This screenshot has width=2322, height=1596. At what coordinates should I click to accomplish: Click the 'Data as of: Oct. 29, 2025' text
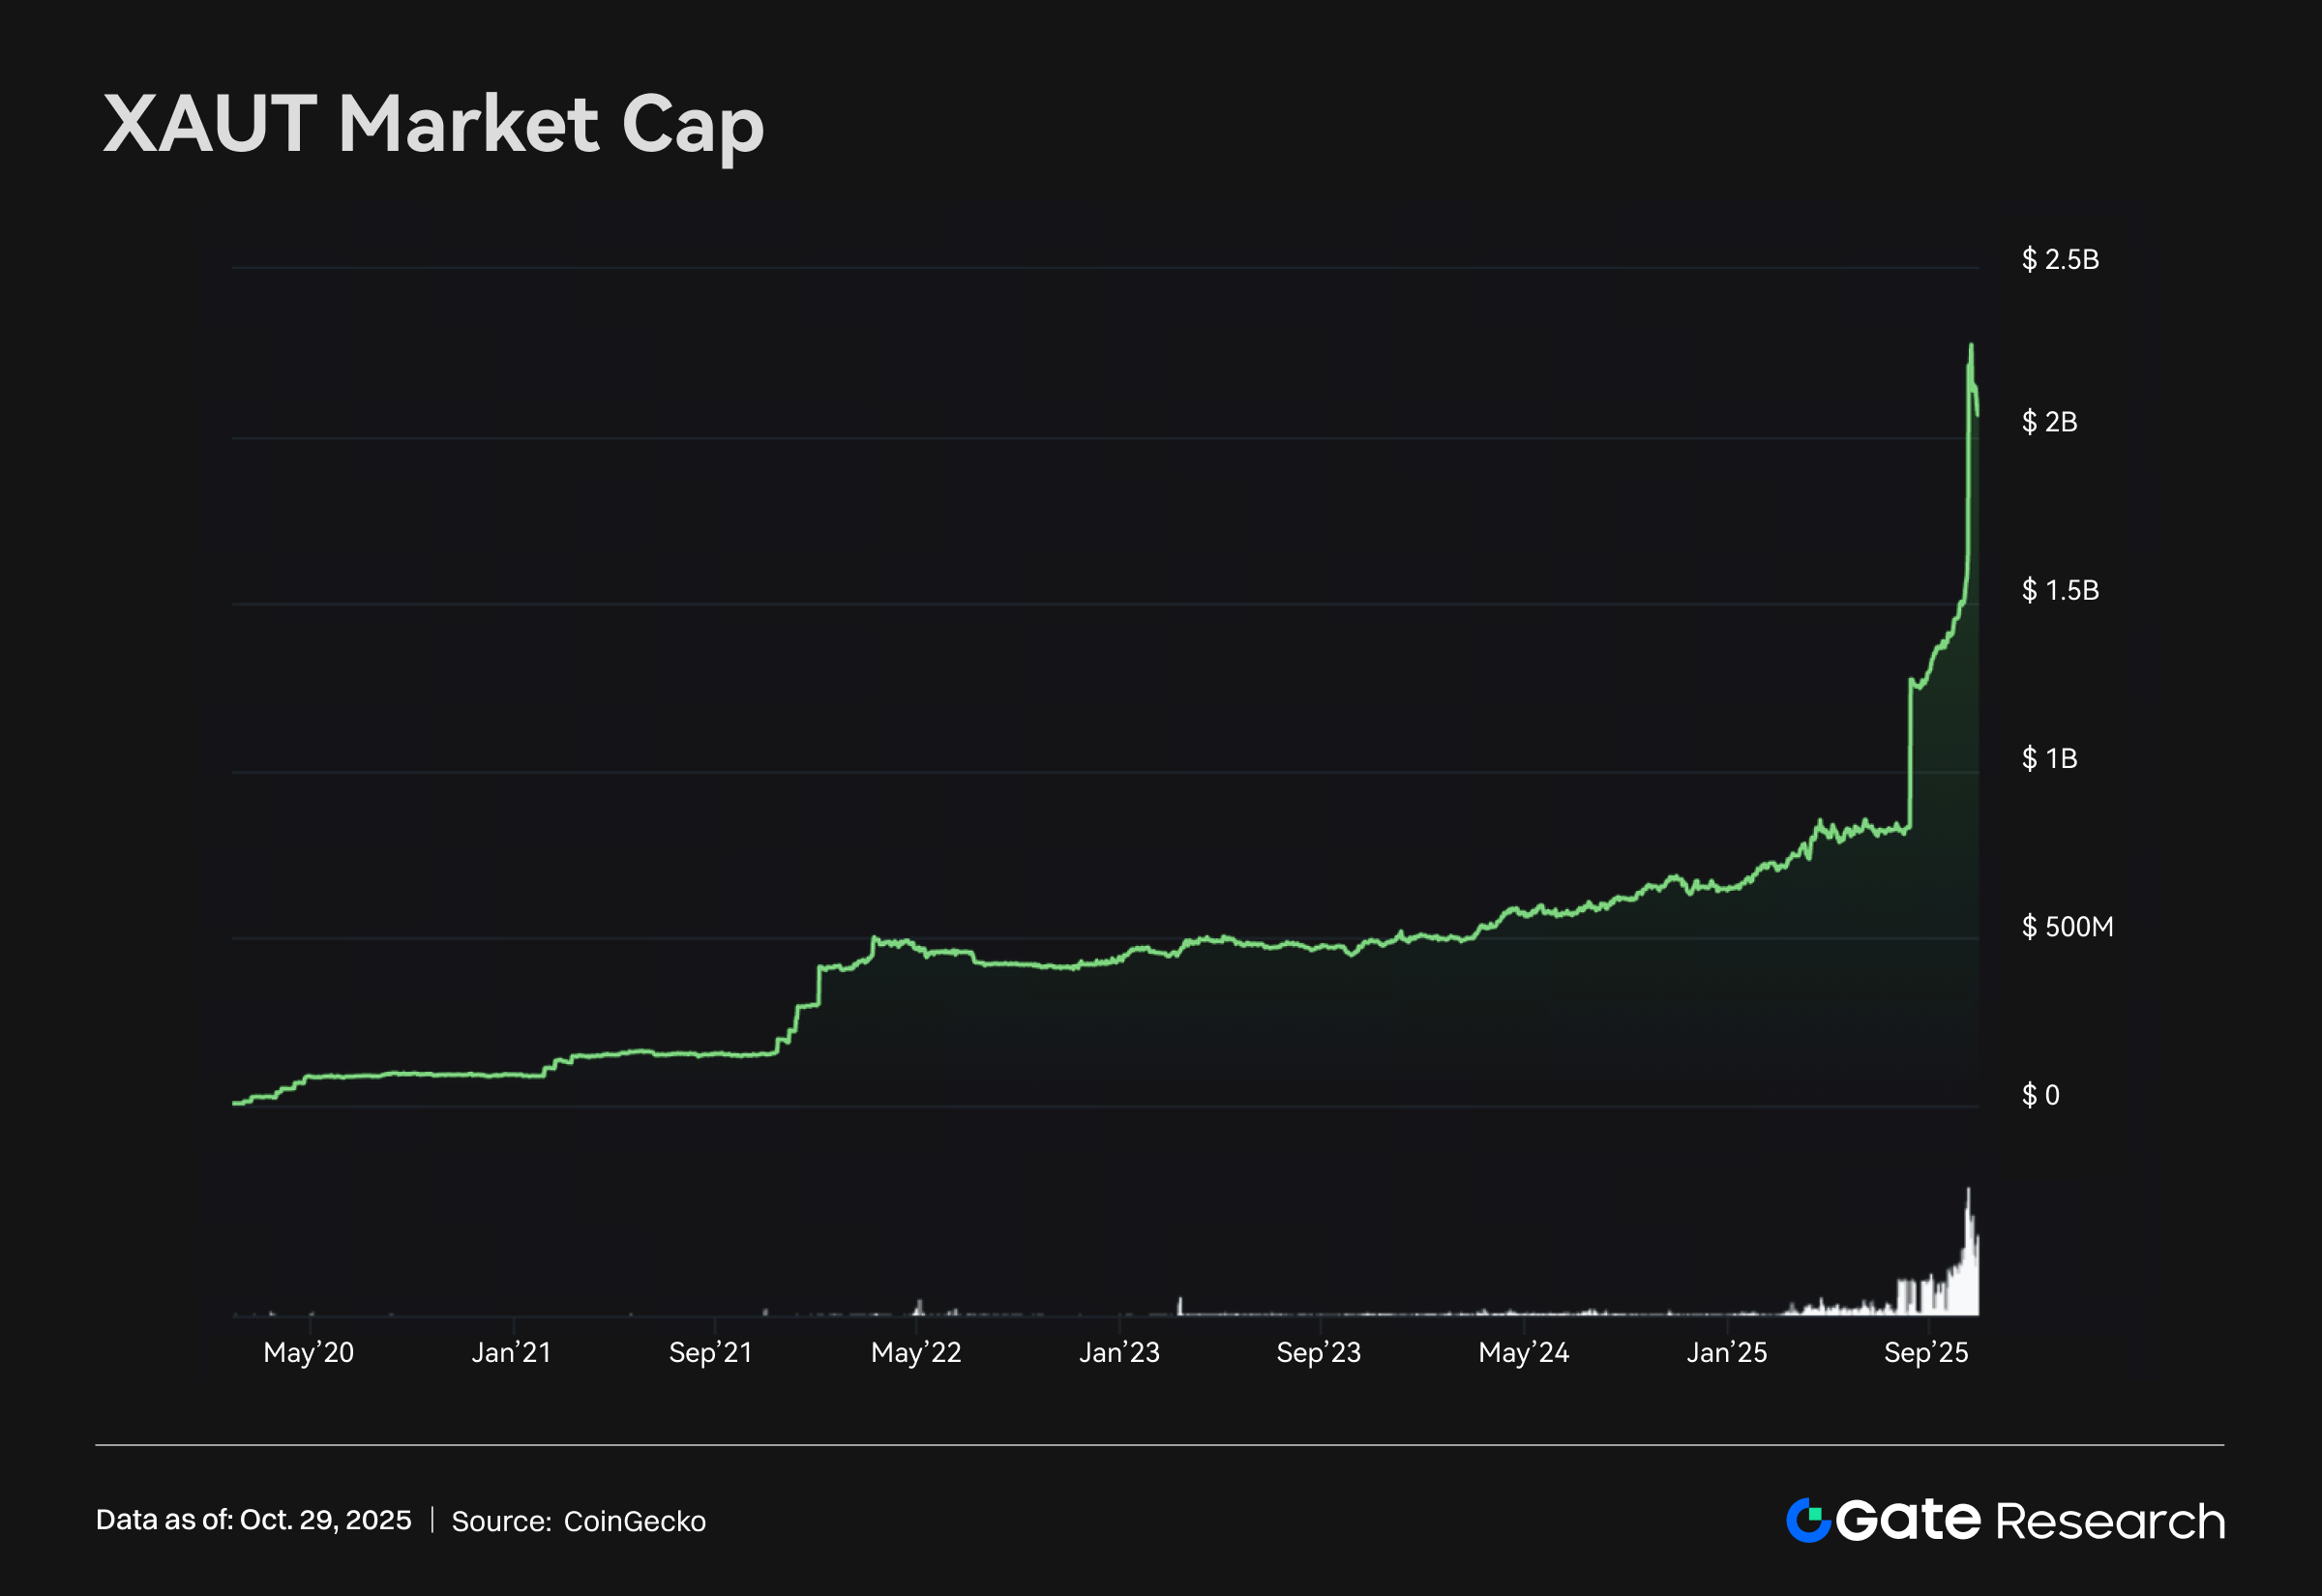pos(253,1520)
